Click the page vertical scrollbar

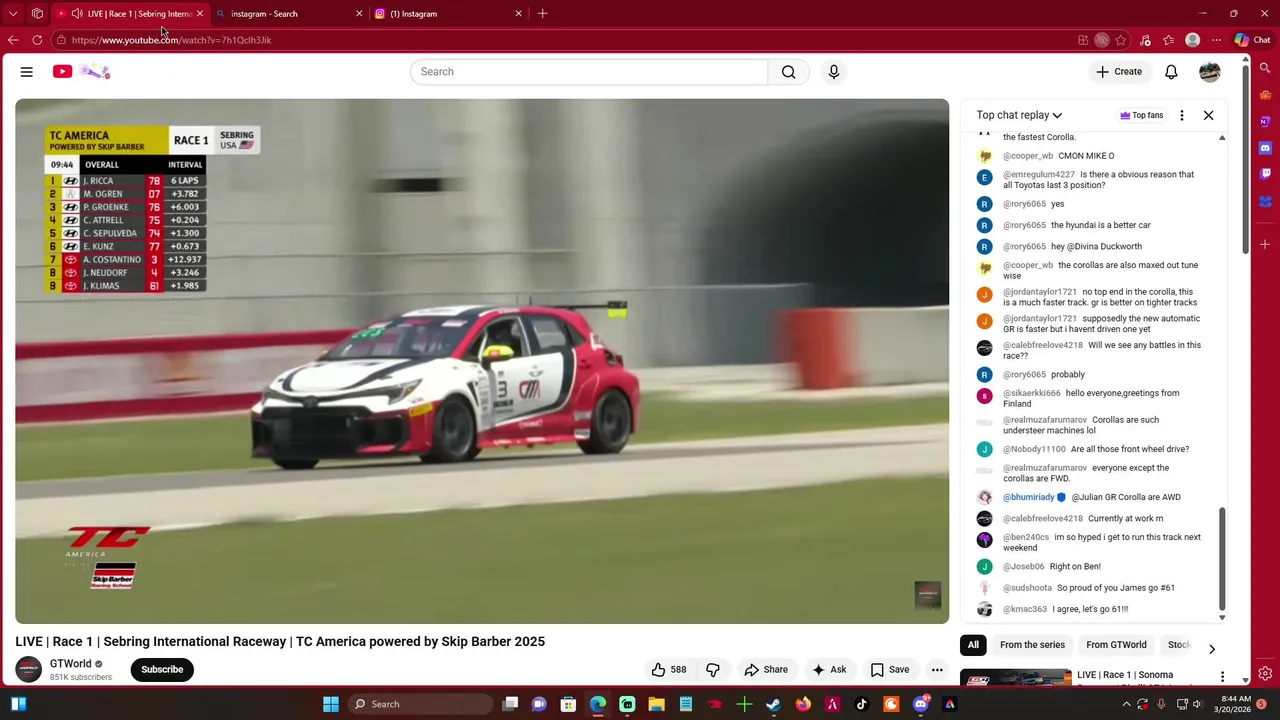point(1245,160)
